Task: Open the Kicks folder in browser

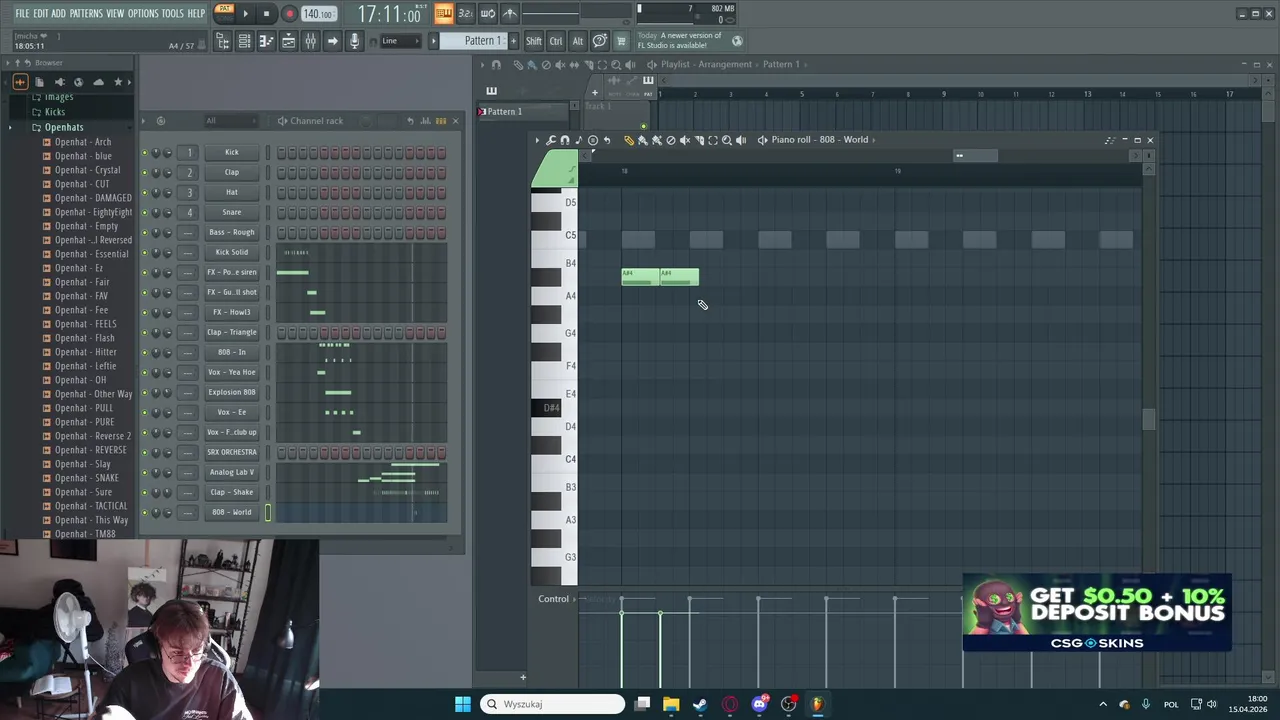Action: click(55, 112)
